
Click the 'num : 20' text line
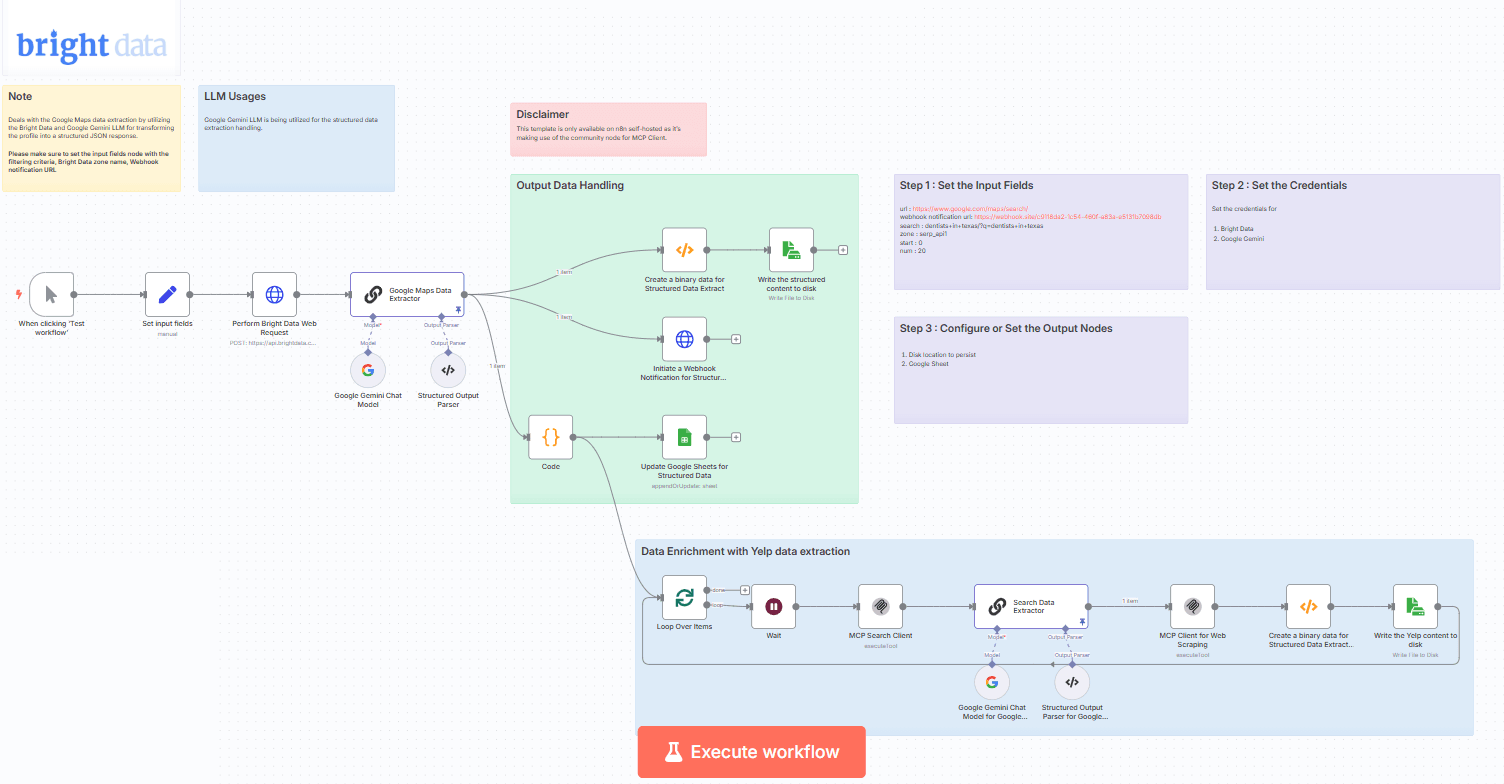915,250
